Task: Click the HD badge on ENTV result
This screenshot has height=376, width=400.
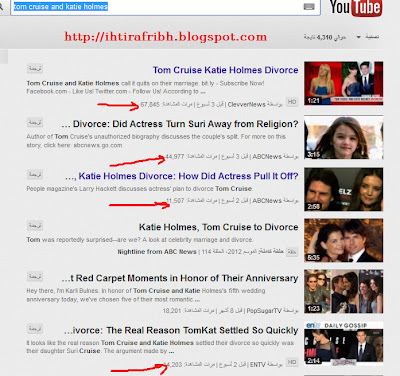Action: (292, 362)
